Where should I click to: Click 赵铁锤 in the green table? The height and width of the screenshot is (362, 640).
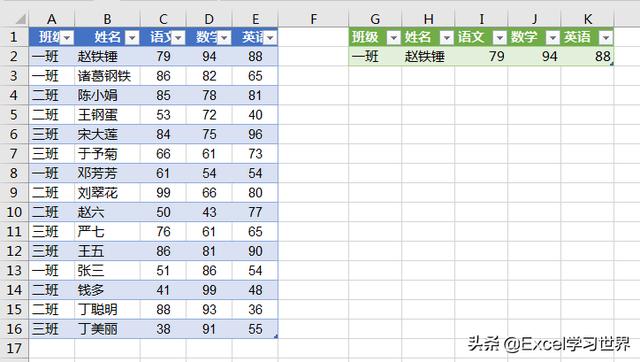pos(428,56)
